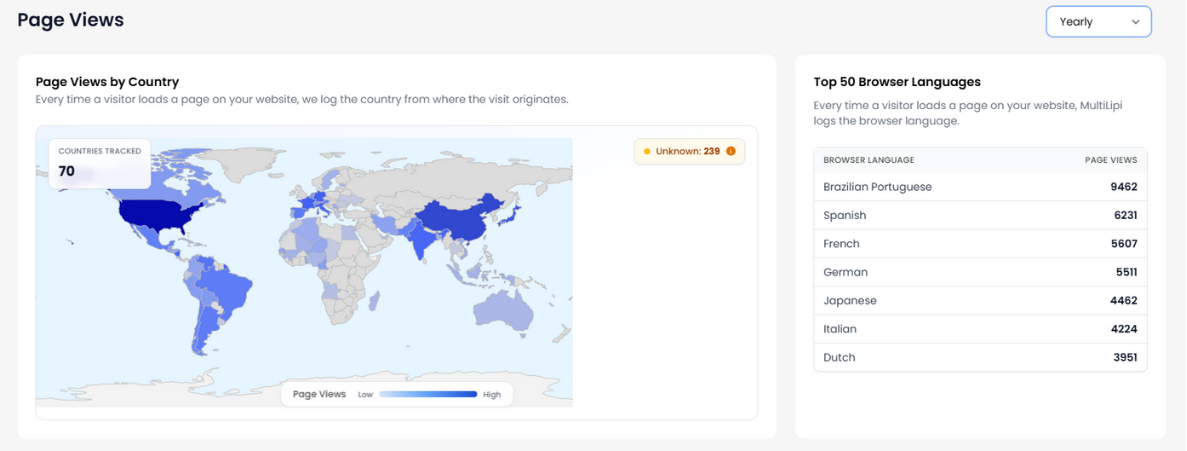Click the 5511 page views value
The height and width of the screenshot is (451, 1187).
tap(1125, 272)
